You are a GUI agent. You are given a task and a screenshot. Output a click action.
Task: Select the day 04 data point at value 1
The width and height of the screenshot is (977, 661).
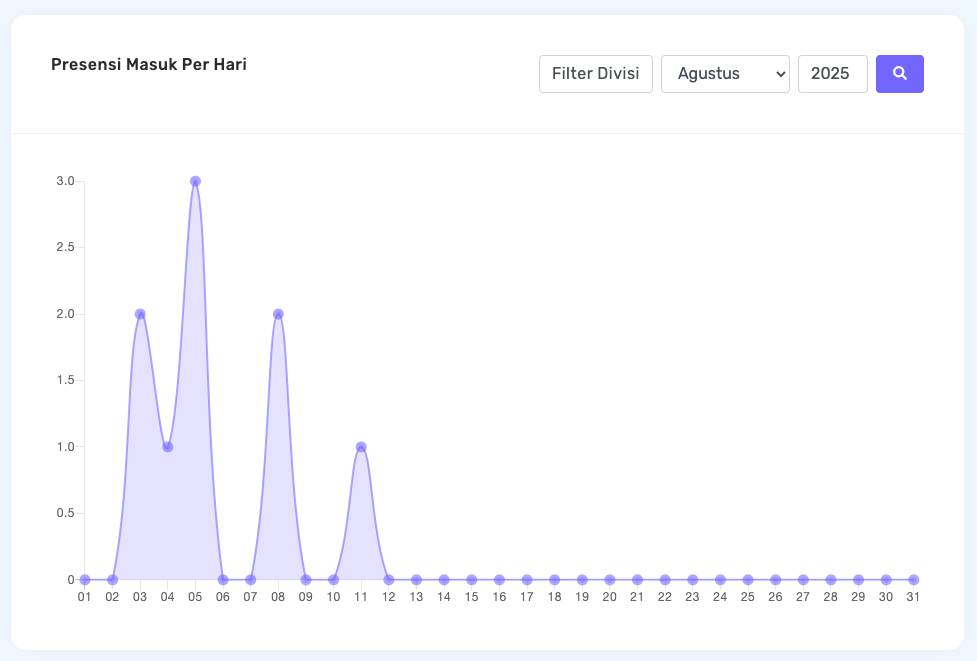click(168, 447)
